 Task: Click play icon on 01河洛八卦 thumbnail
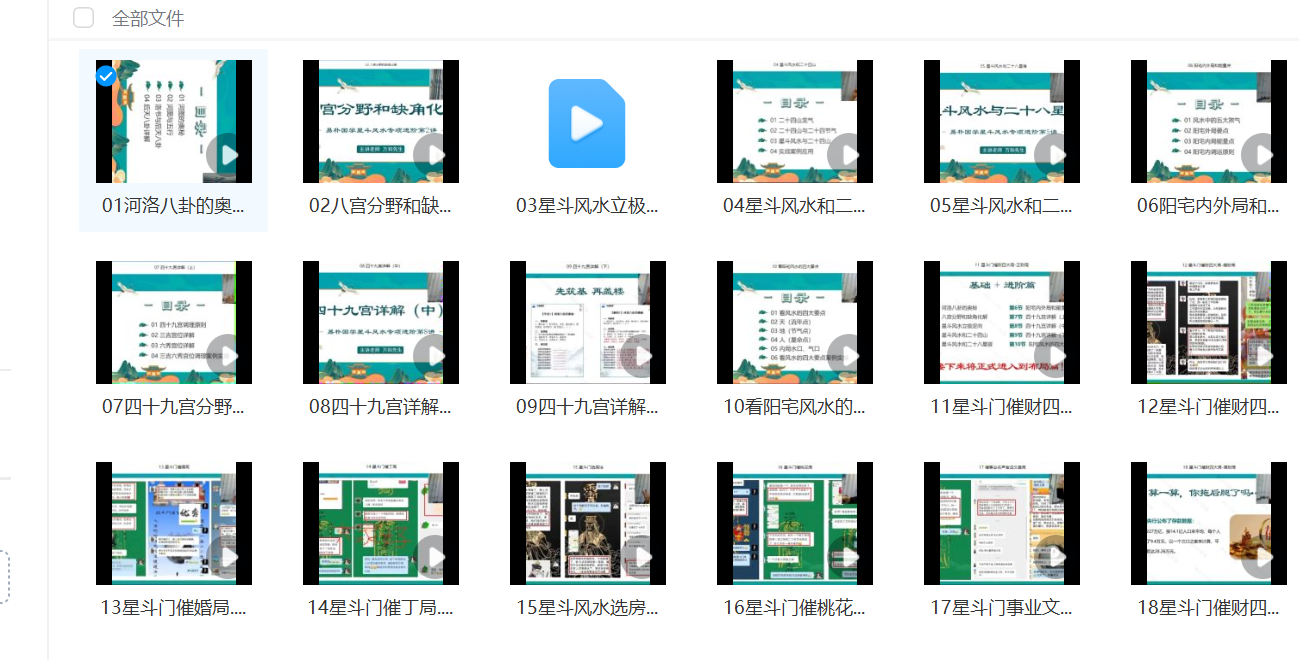pos(229,156)
